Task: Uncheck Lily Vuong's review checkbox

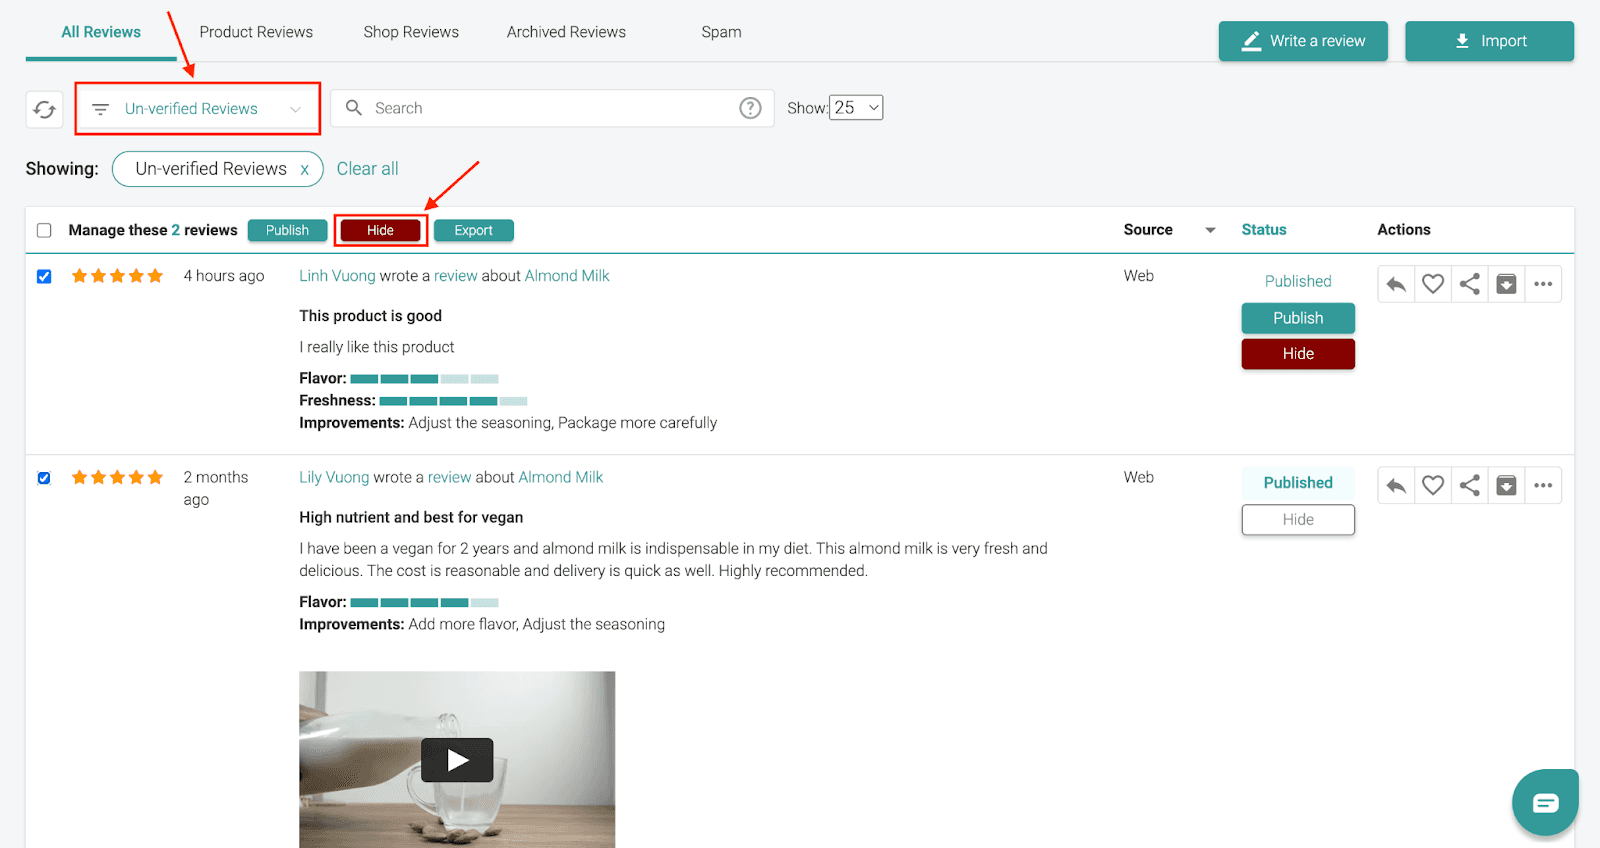Action: tap(44, 478)
